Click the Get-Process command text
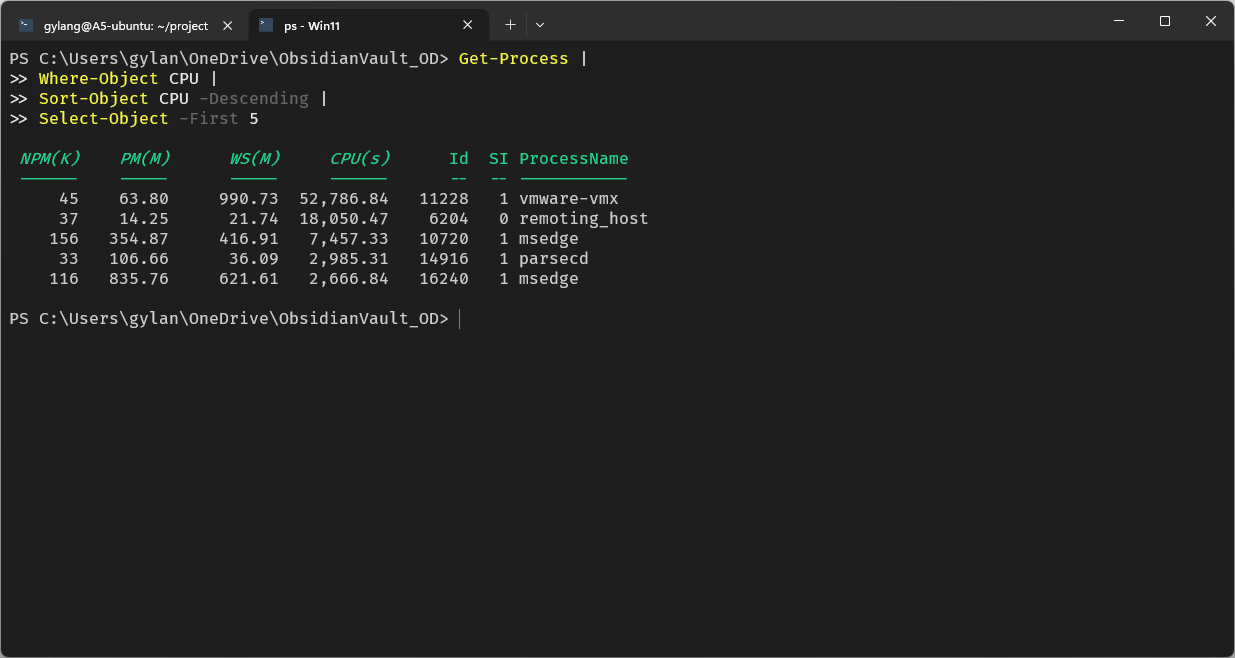Screen dimensions: 1235x658 (513, 58)
